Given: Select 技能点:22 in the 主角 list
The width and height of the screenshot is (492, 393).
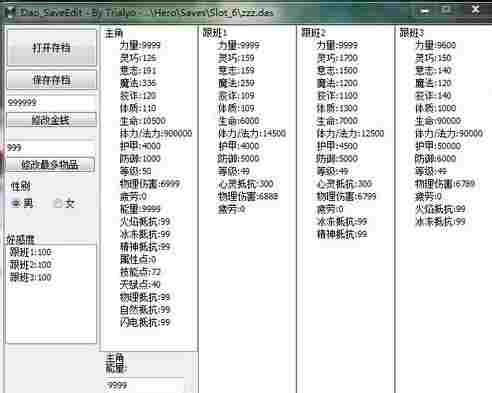Looking at the screenshot, I should point(140,272).
